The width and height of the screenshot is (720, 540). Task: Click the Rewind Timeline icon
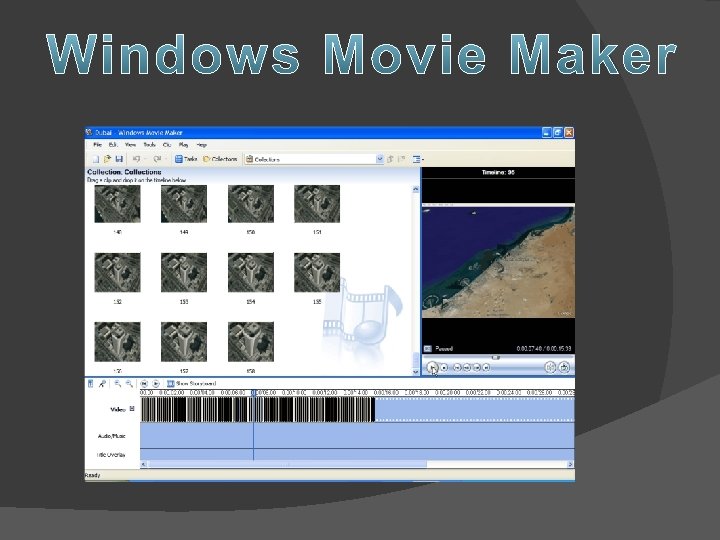(144, 383)
